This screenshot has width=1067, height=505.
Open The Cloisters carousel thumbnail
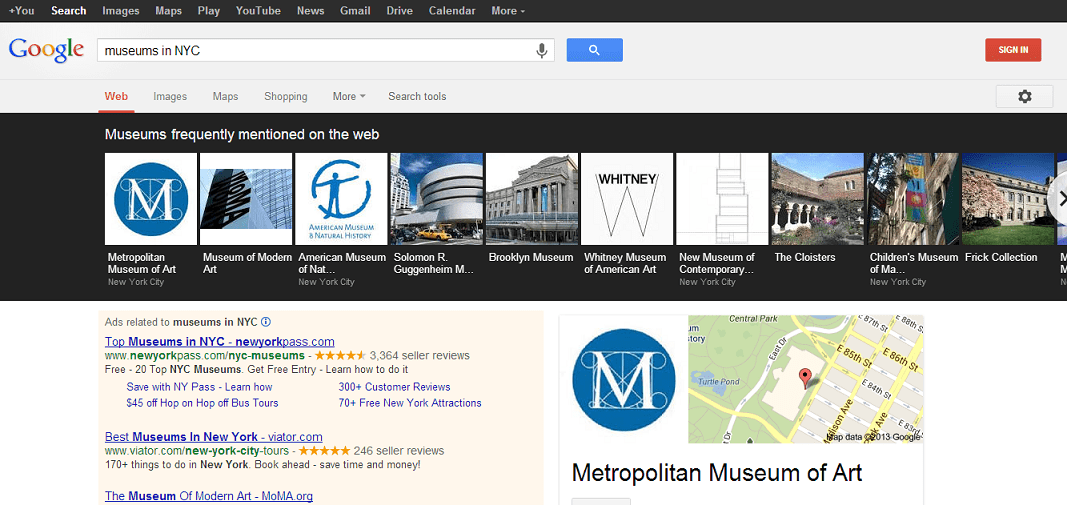[x=817, y=199]
